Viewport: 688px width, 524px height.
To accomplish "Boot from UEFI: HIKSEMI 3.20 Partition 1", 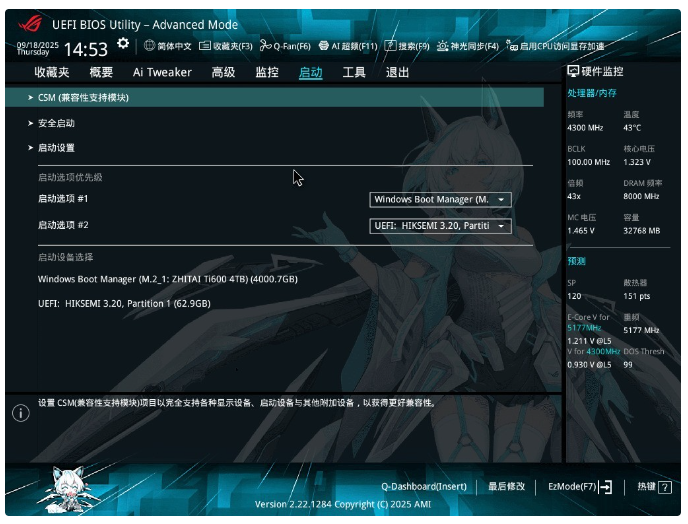I will tap(124, 304).
